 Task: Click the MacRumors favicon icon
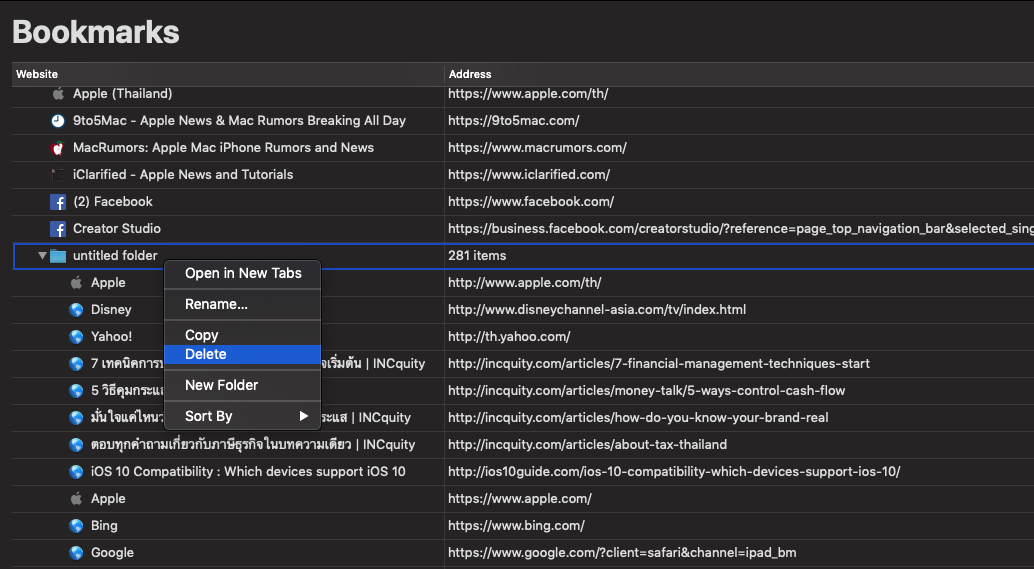pos(58,148)
